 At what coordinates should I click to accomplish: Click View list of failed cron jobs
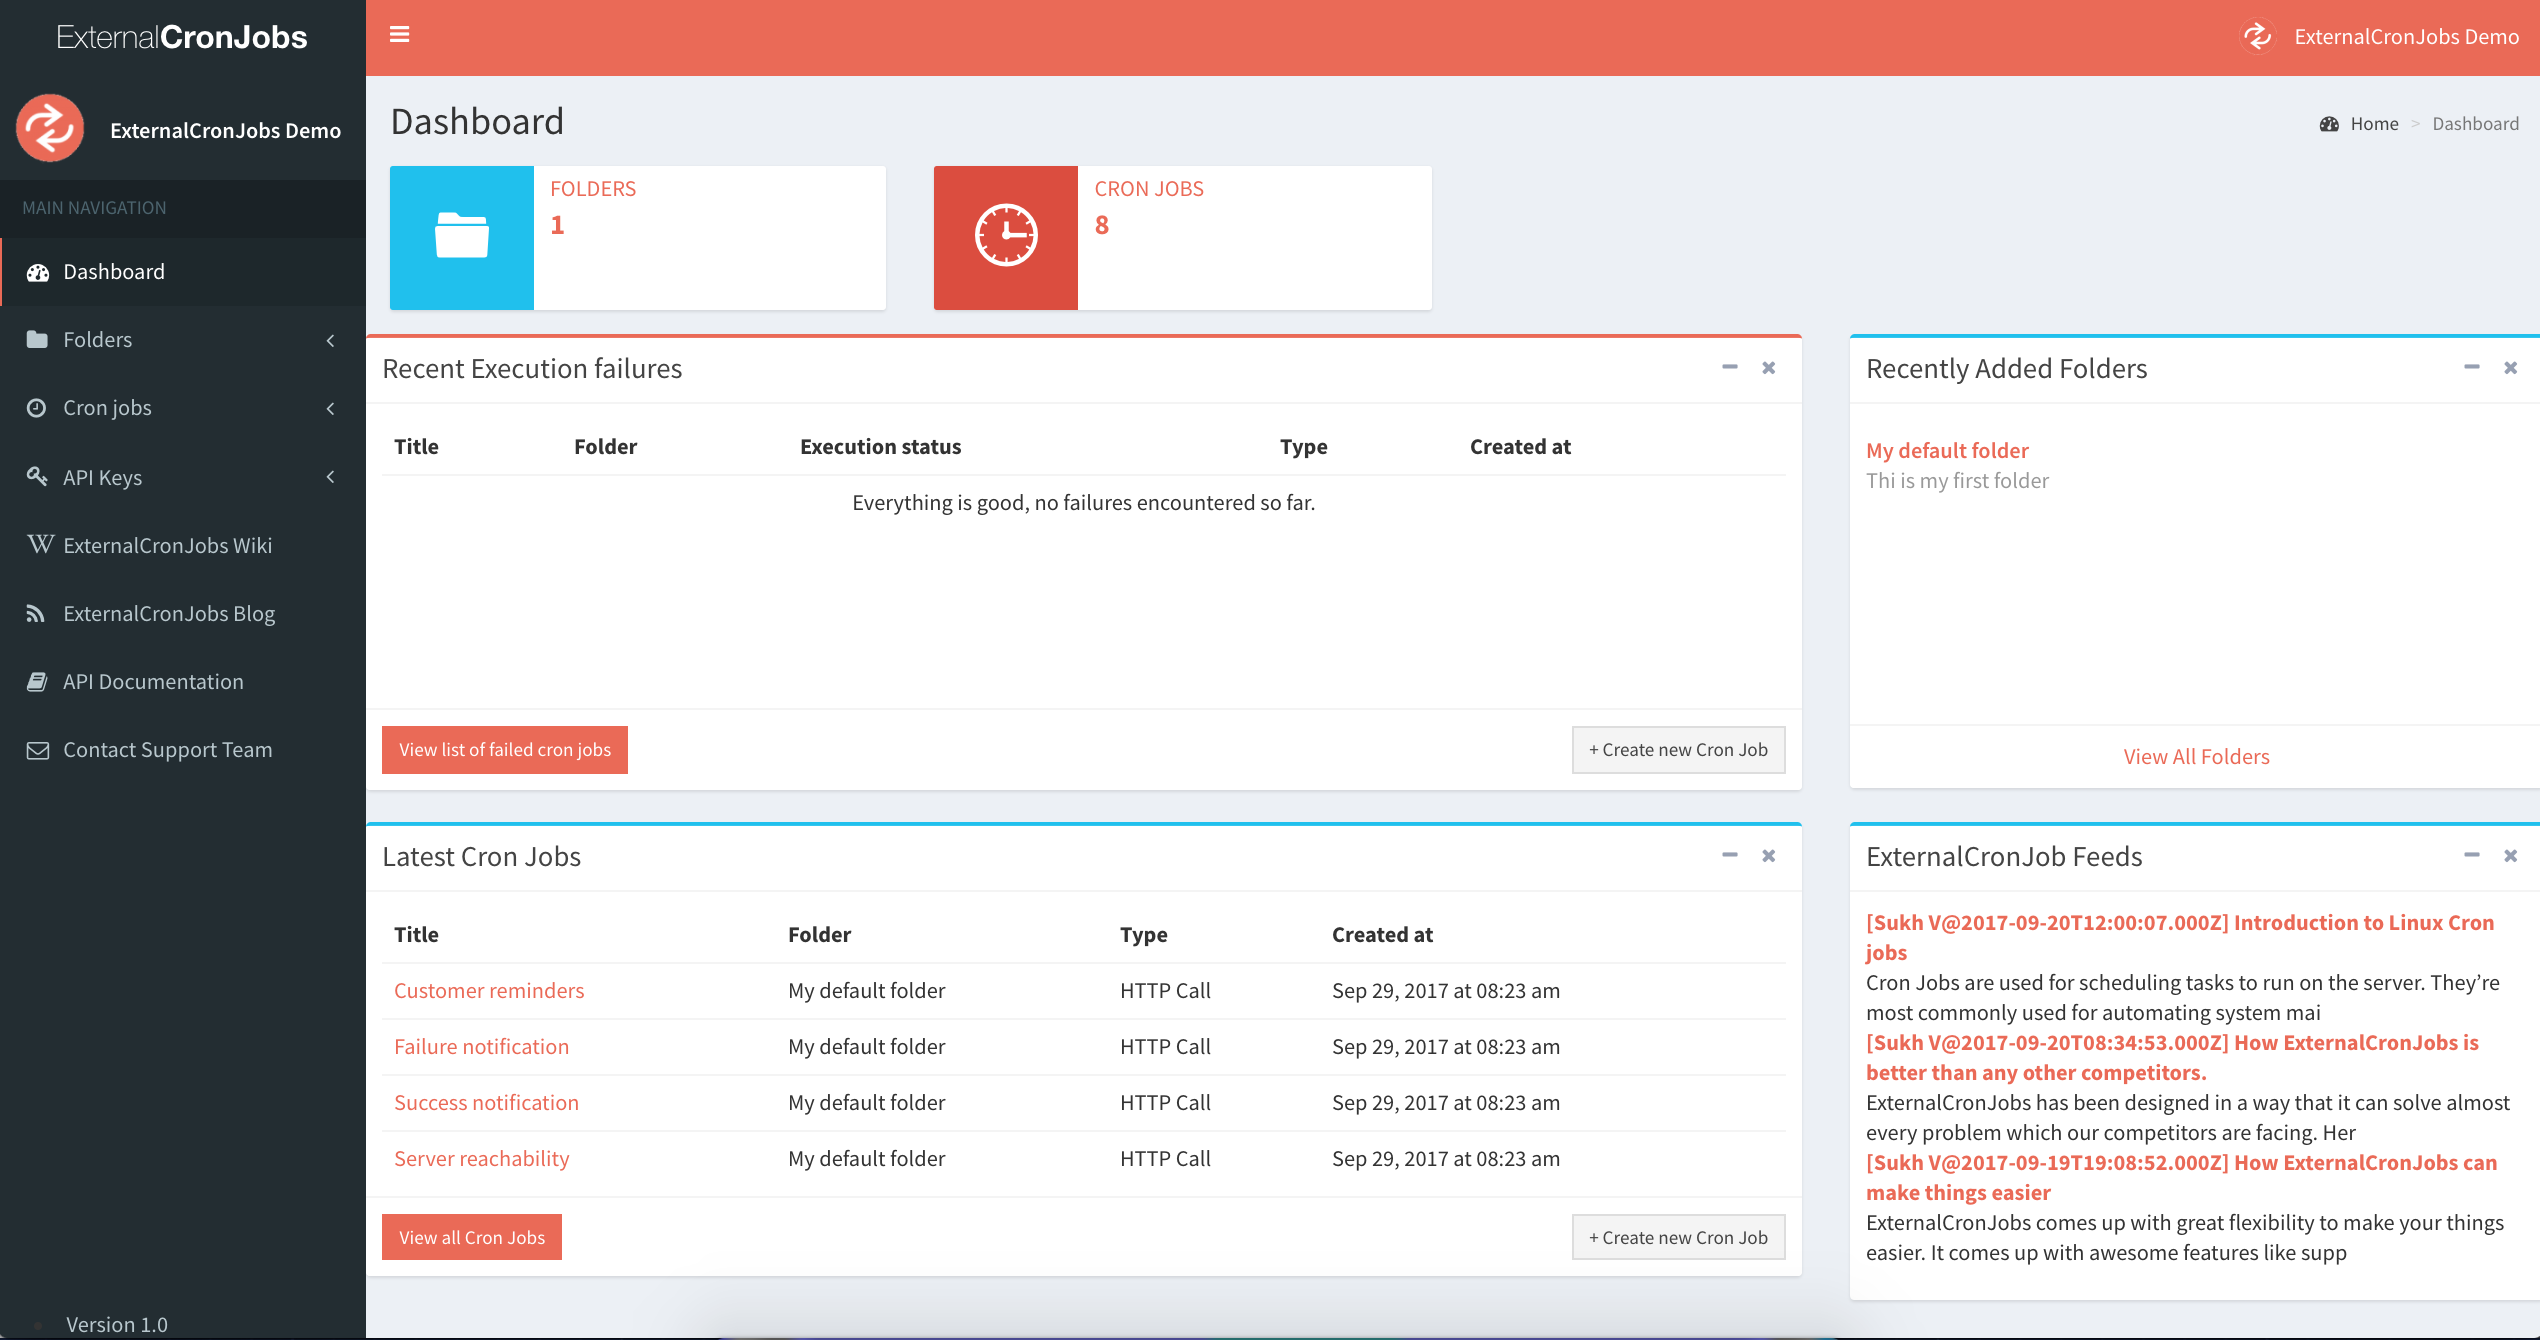click(x=504, y=749)
